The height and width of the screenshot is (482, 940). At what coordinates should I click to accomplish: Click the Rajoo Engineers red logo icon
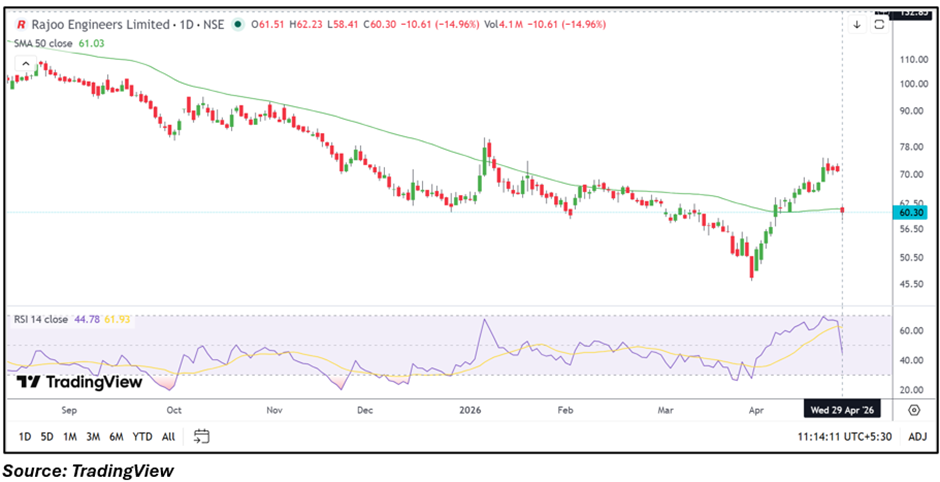coord(21,25)
